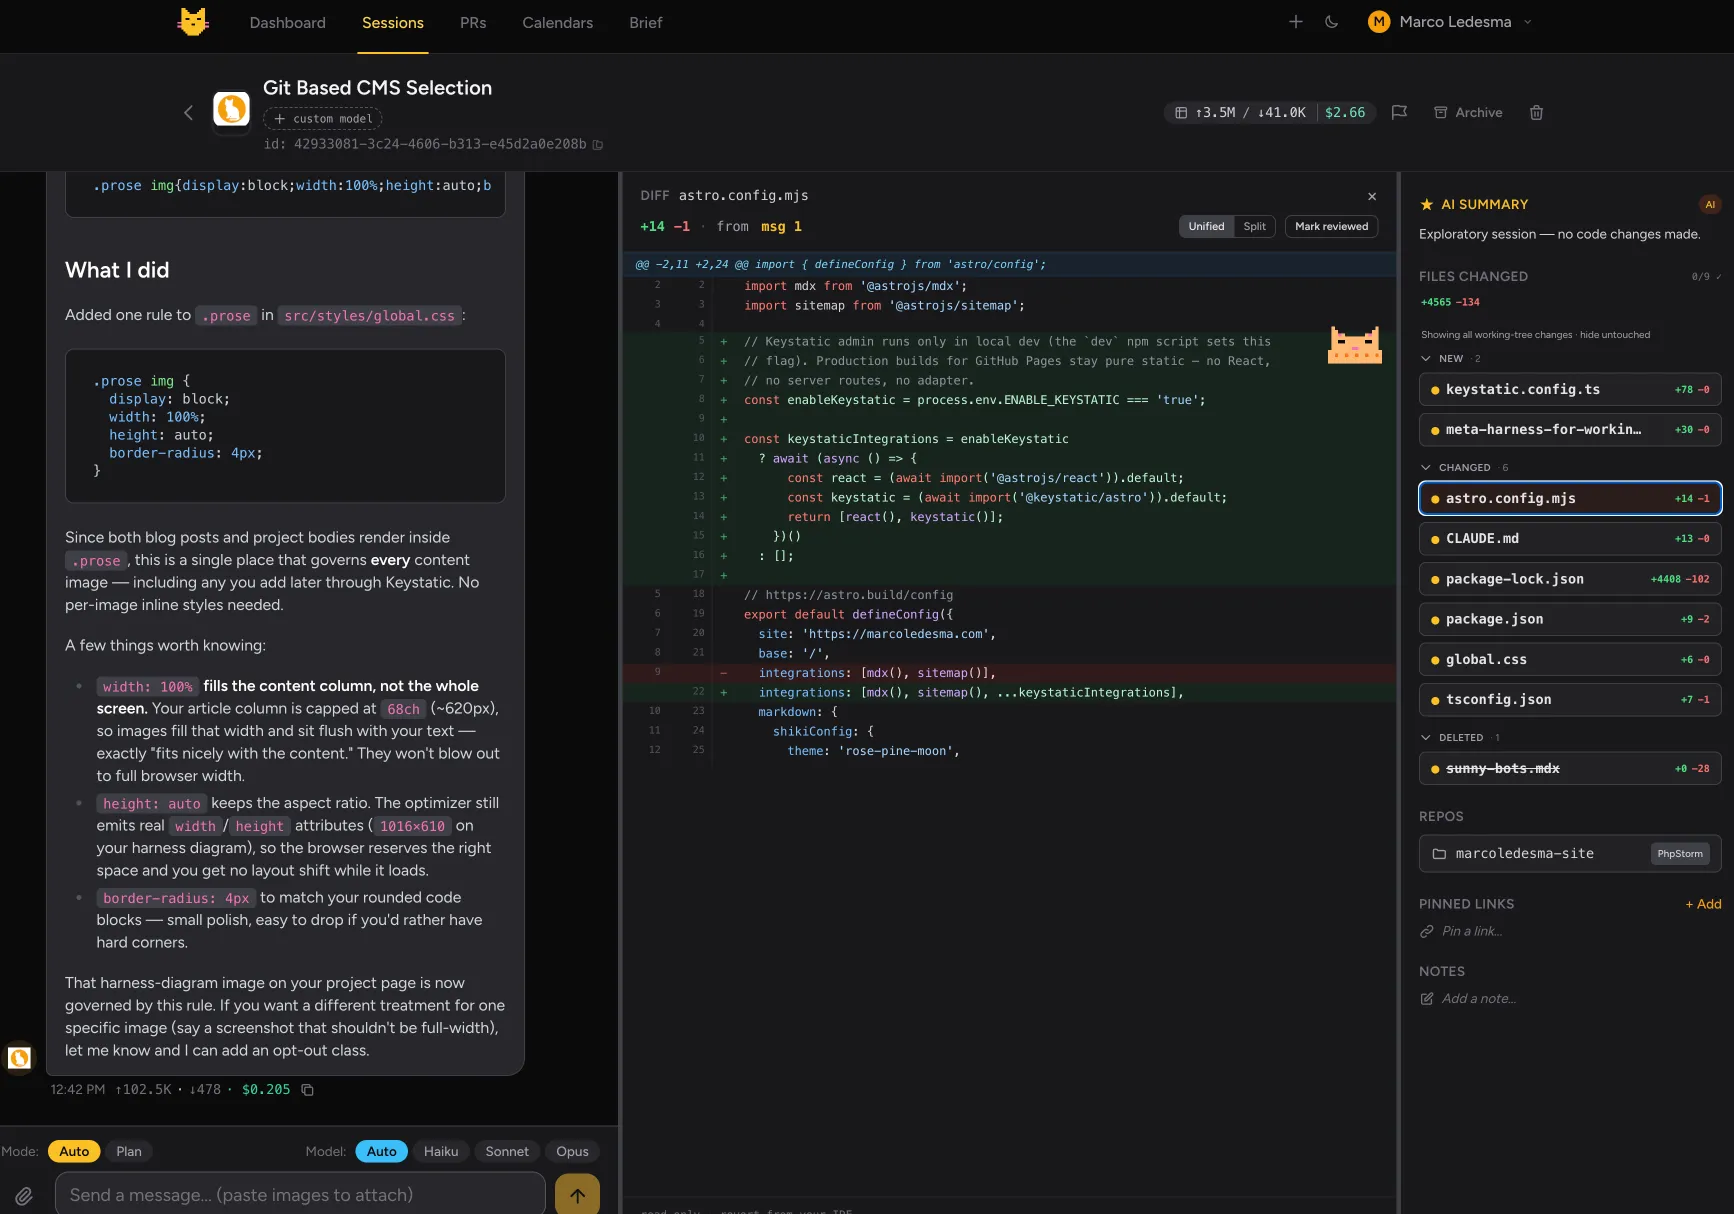Collapse the NEW files group

(1426, 358)
